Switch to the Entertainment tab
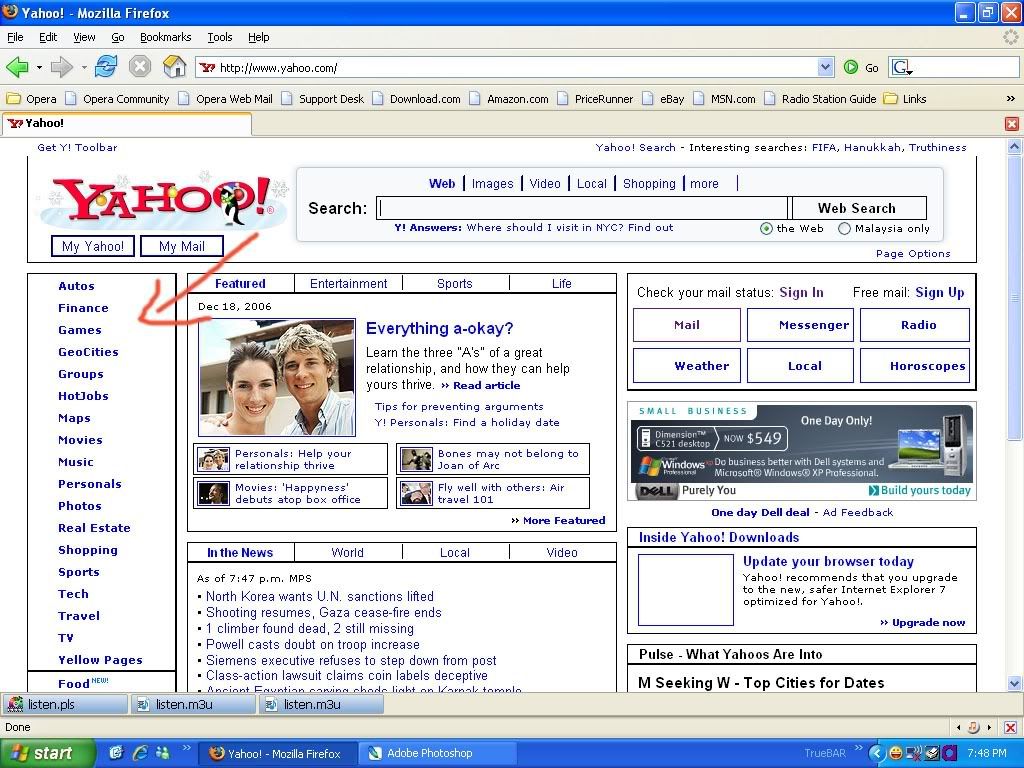Image resolution: width=1024 pixels, height=768 pixels. point(348,283)
